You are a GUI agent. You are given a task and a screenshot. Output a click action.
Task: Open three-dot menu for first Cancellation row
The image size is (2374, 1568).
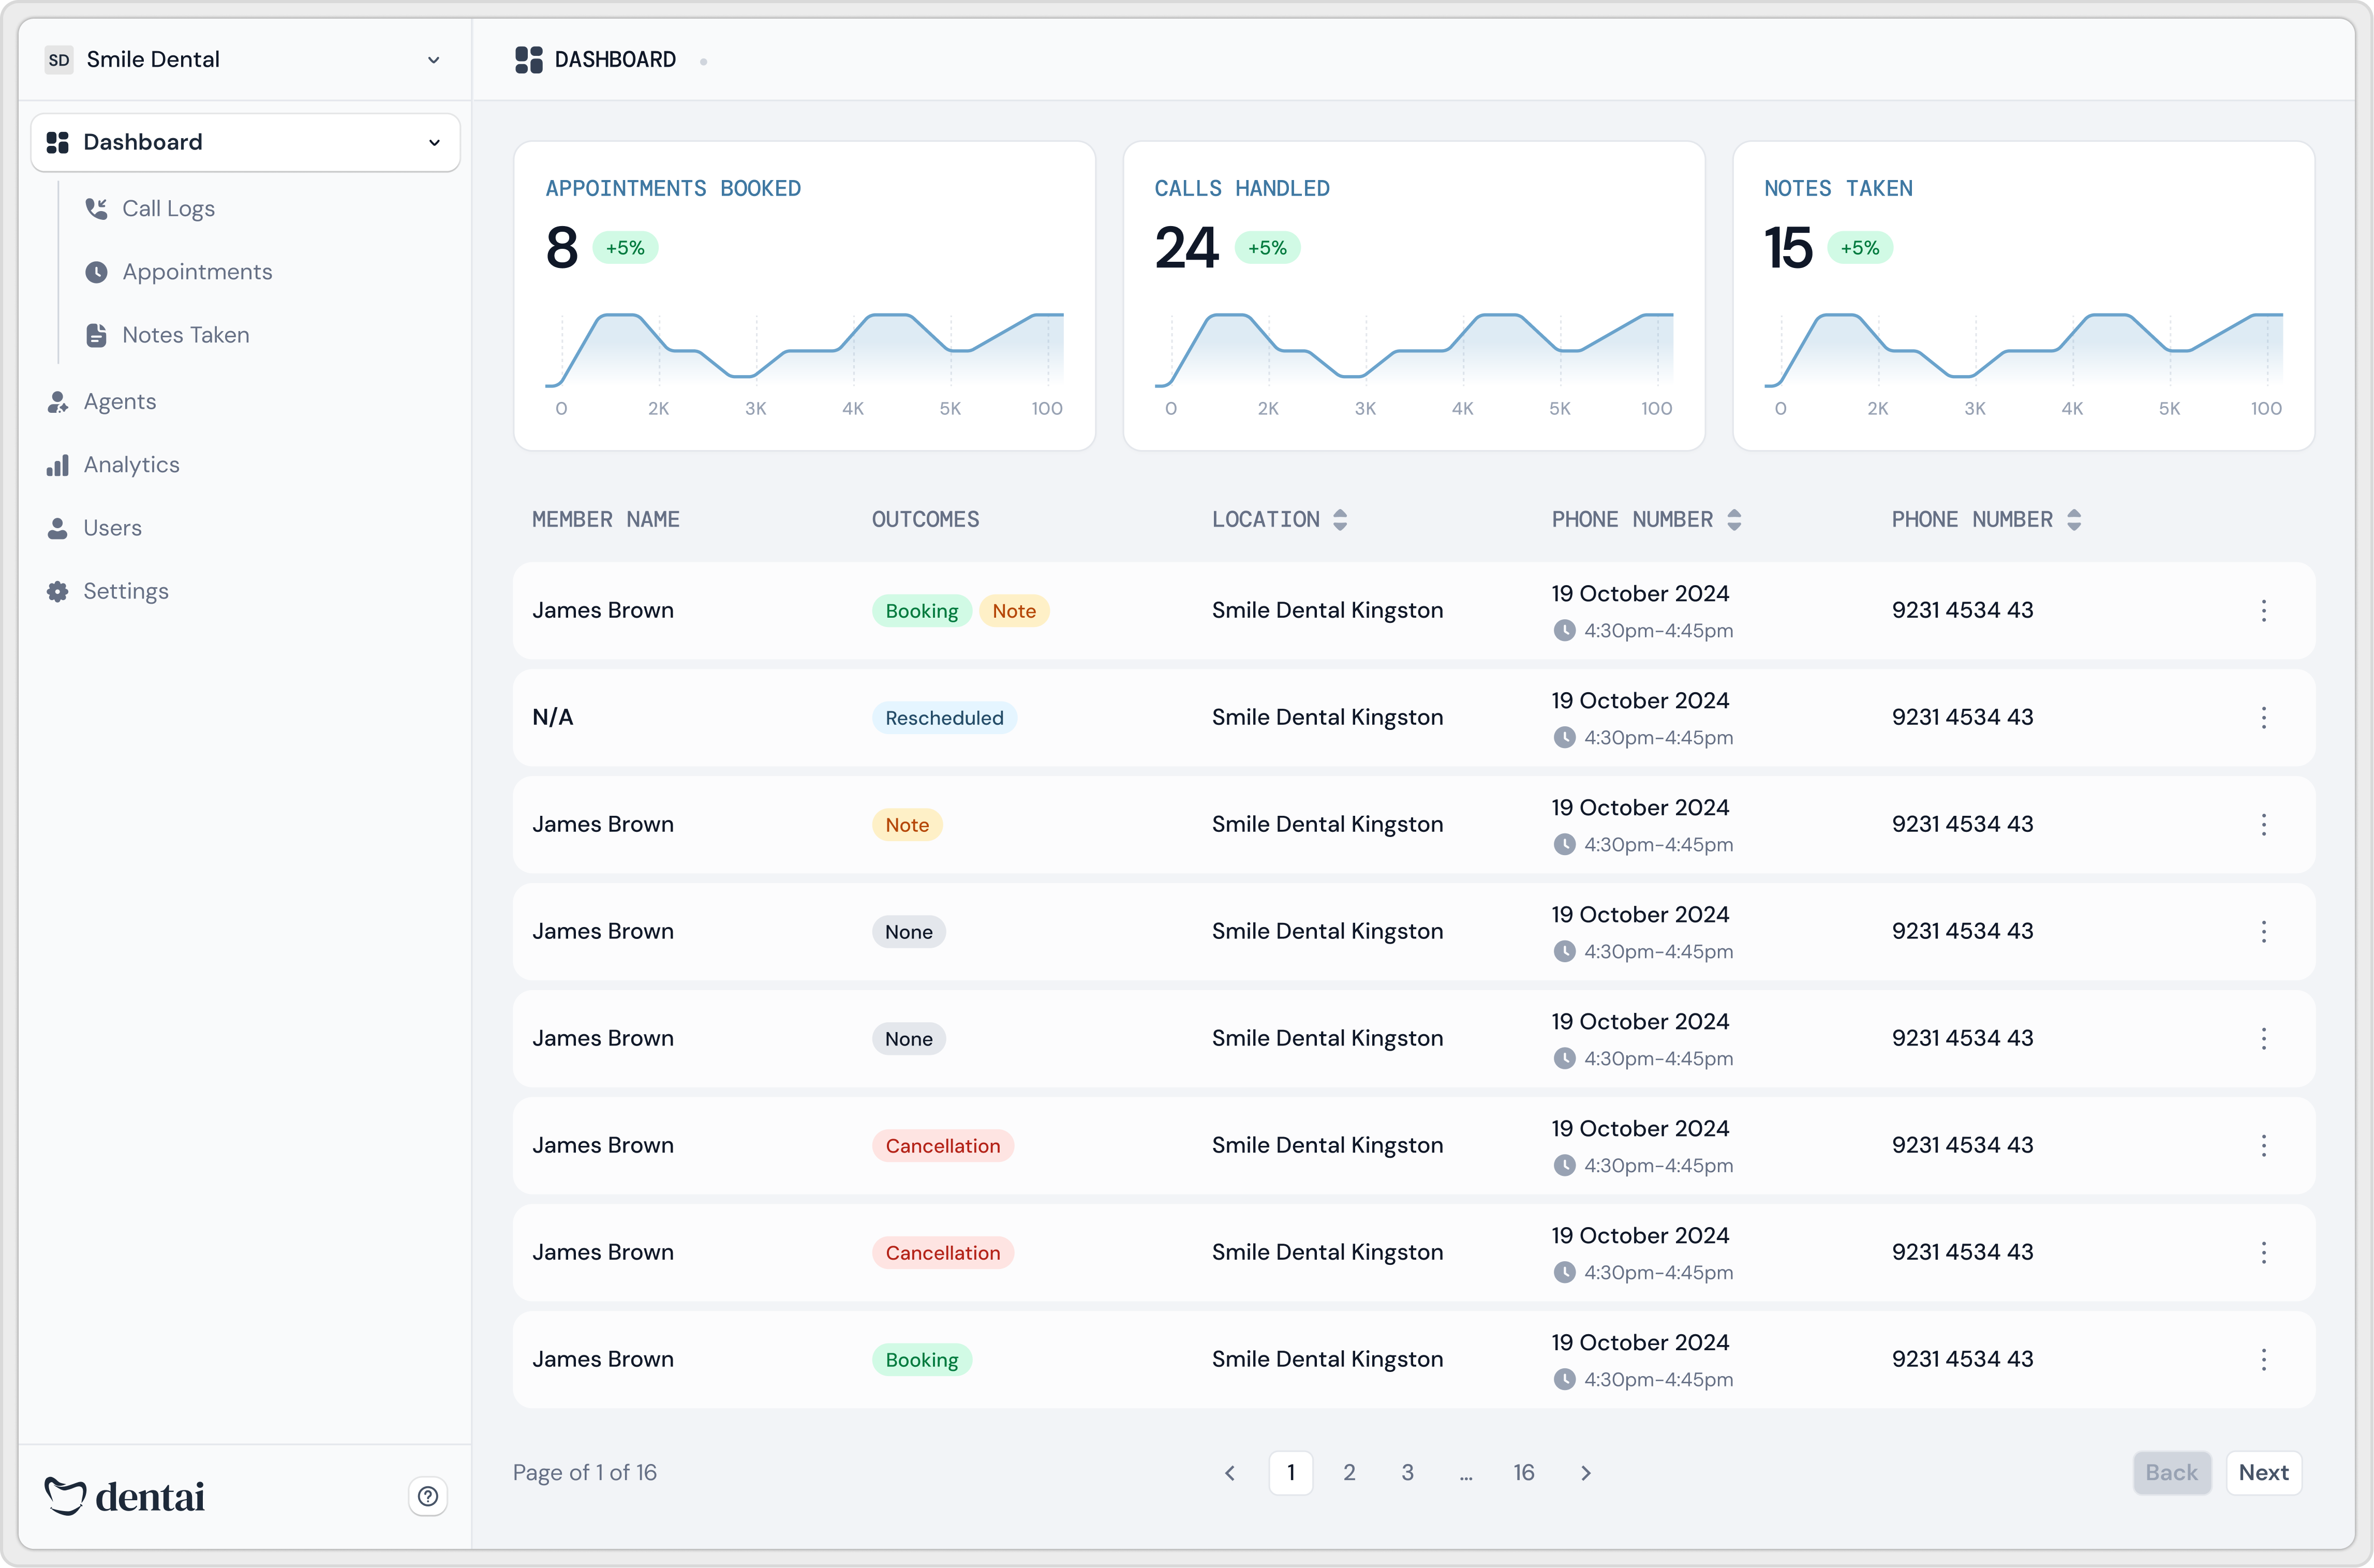[x=2264, y=1146]
